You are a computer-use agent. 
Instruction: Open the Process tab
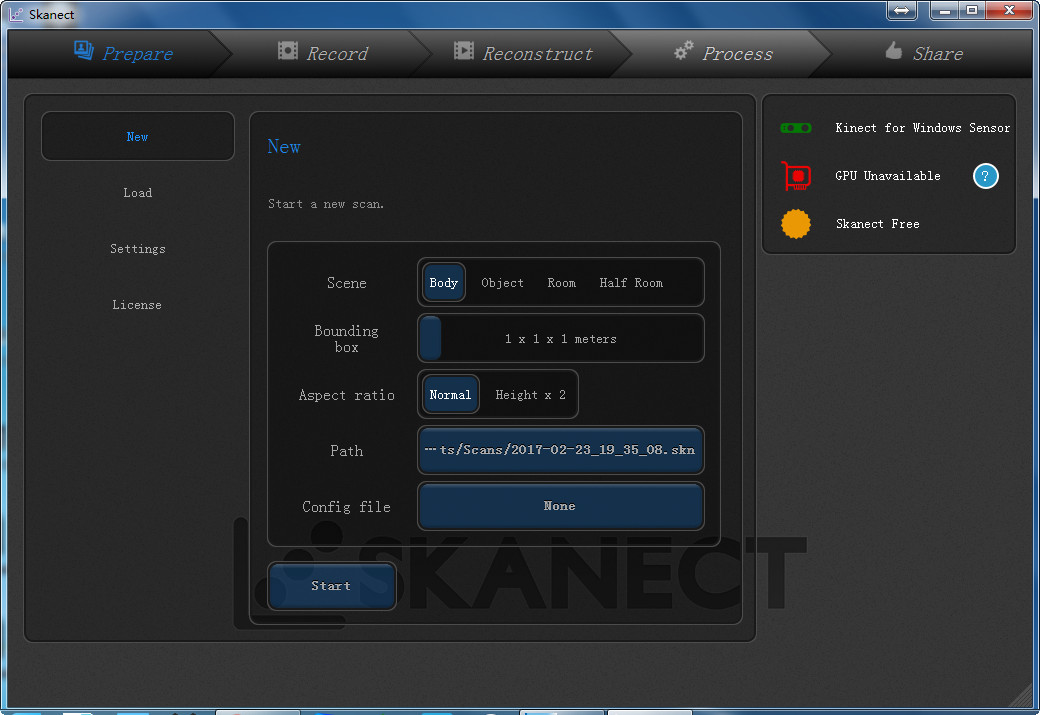724,53
